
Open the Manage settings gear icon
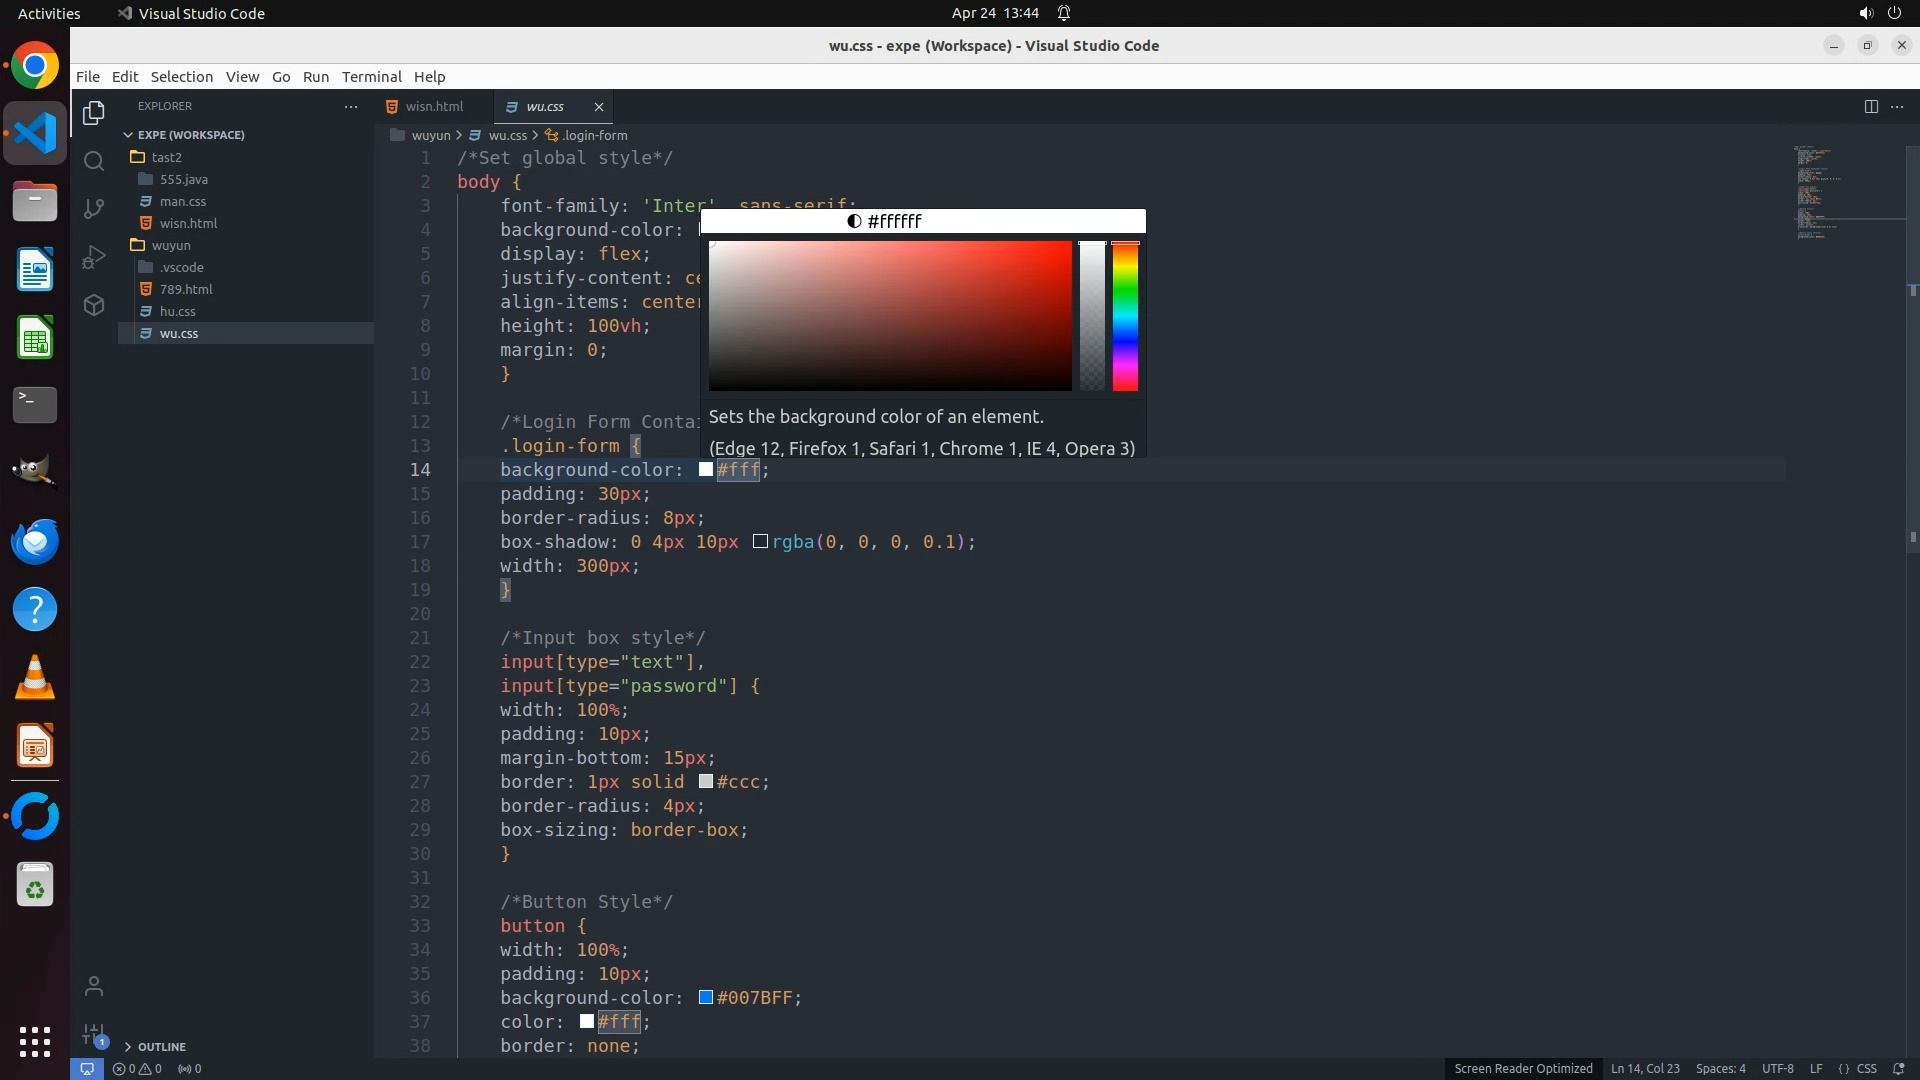point(94,1034)
